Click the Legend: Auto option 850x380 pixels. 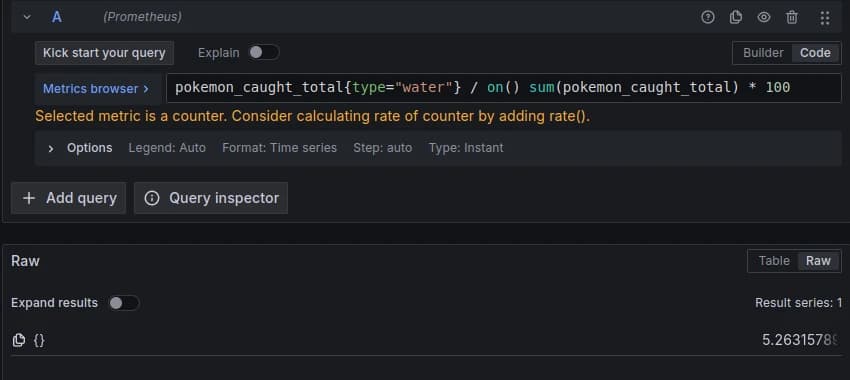[x=167, y=148]
